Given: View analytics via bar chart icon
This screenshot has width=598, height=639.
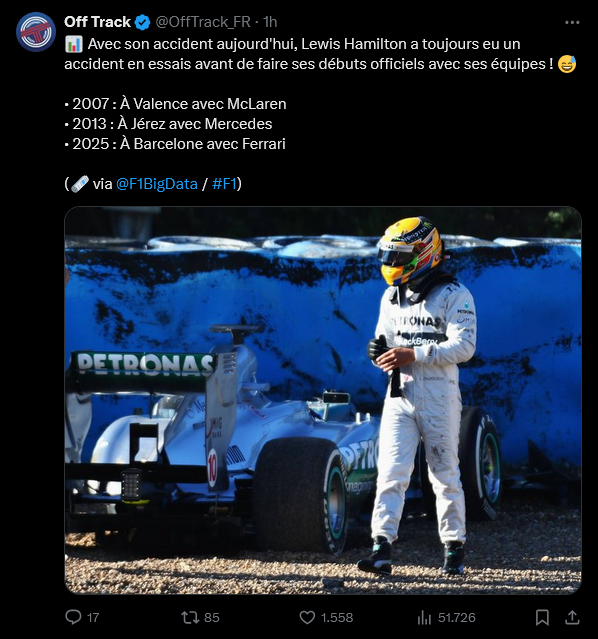Looking at the screenshot, I should (x=424, y=618).
